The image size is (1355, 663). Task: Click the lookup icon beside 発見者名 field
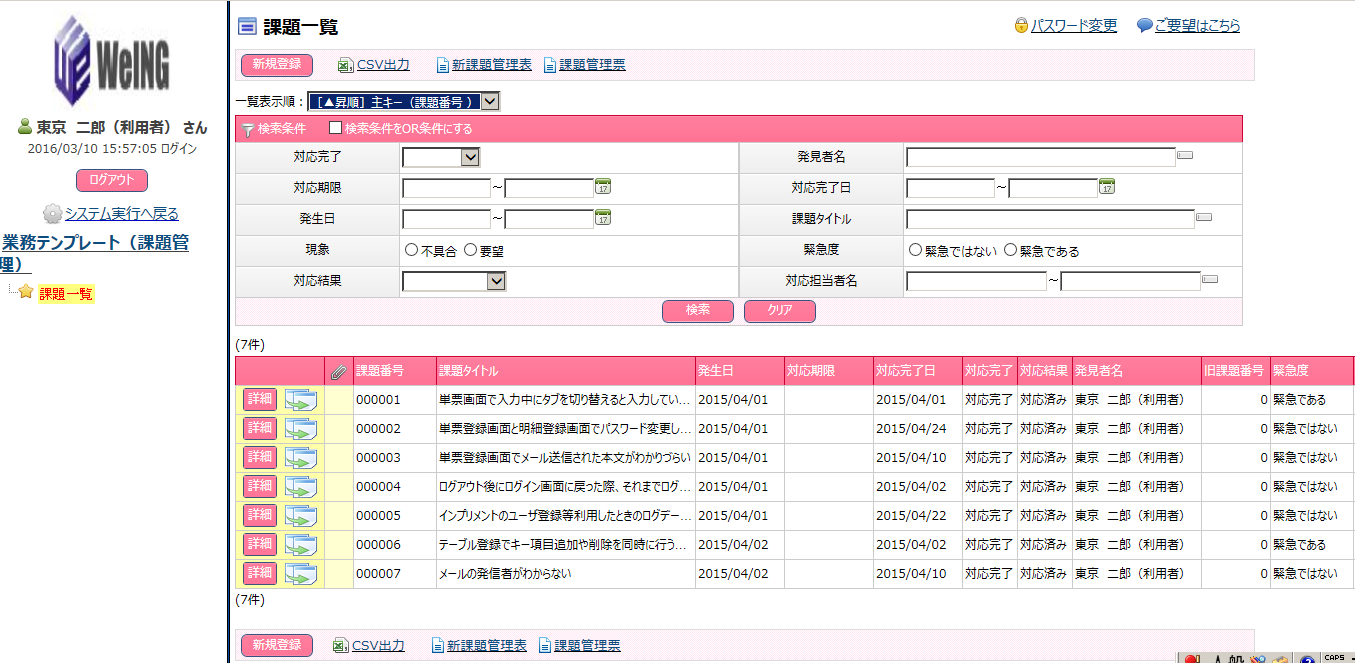[1186, 156]
